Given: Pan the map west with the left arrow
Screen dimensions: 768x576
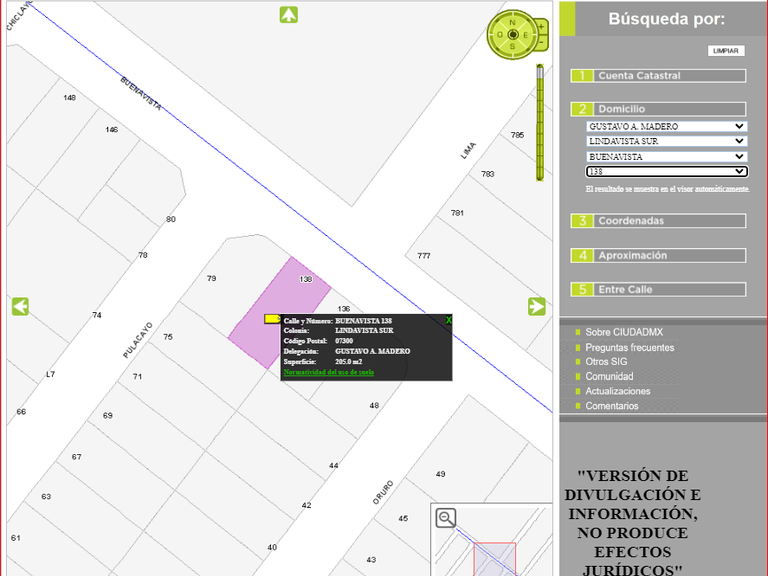Looking at the screenshot, I should coord(20,306).
